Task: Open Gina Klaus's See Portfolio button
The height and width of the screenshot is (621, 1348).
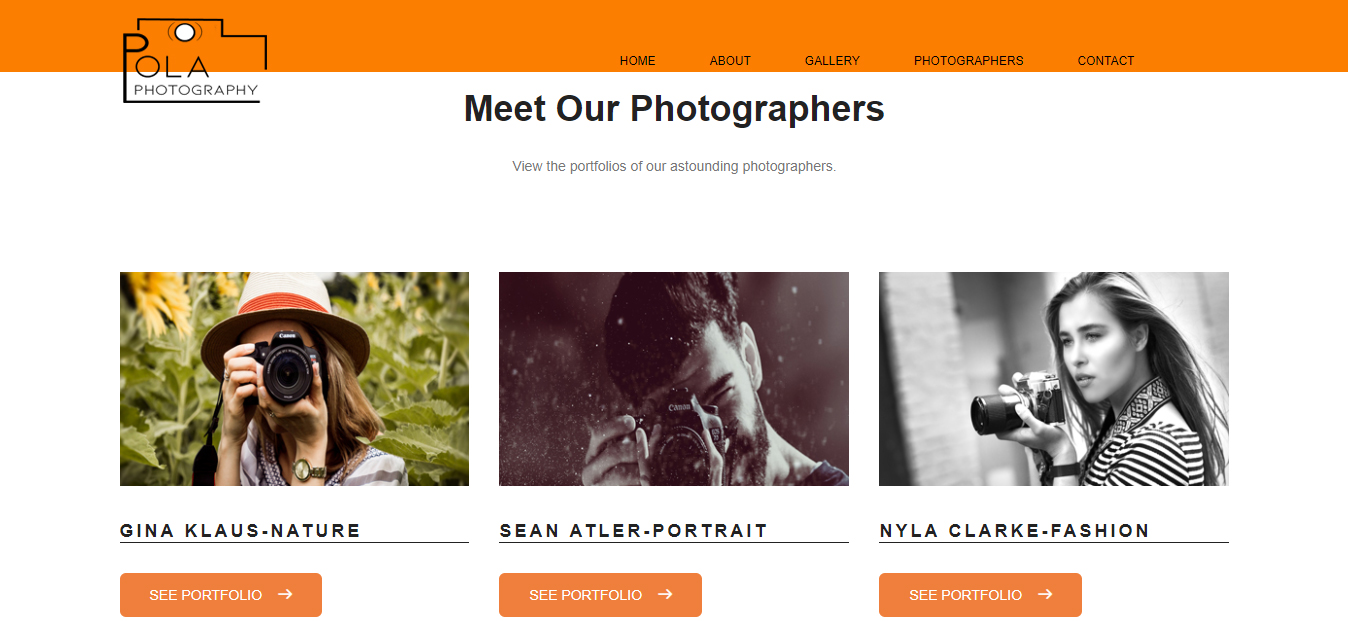Action: pos(221,595)
